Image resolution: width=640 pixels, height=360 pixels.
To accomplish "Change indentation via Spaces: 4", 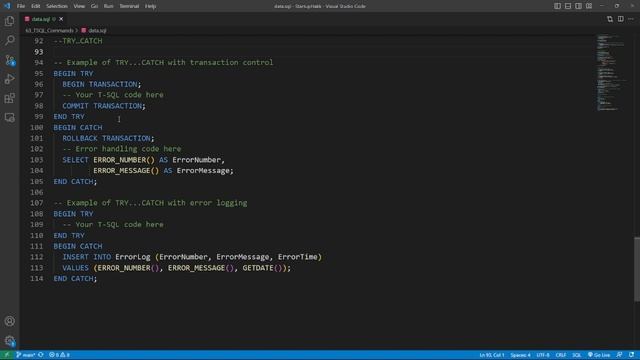I will (x=520, y=355).
